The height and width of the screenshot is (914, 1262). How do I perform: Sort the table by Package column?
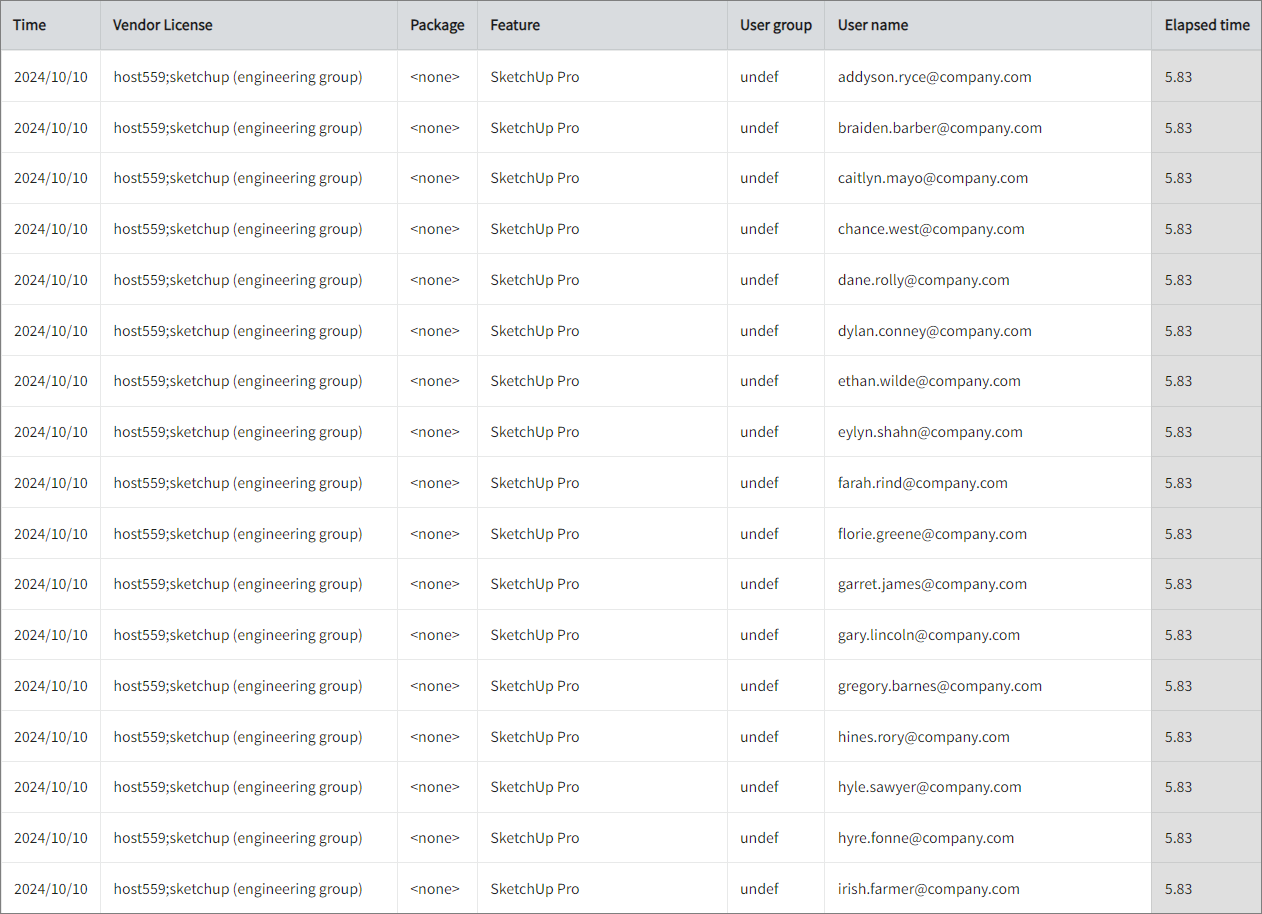(437, 25)
